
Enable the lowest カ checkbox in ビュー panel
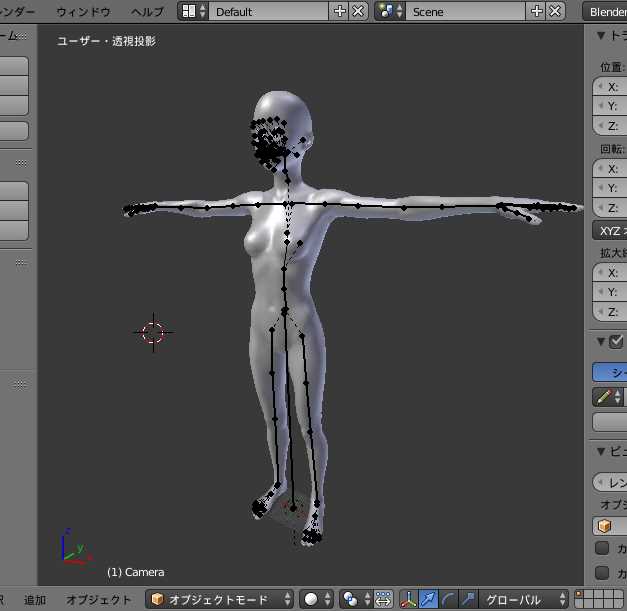(602, 573)
